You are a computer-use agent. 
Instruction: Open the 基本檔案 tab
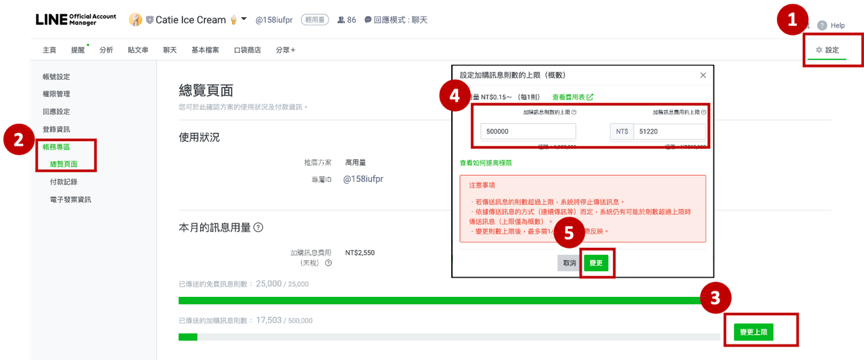205,50
